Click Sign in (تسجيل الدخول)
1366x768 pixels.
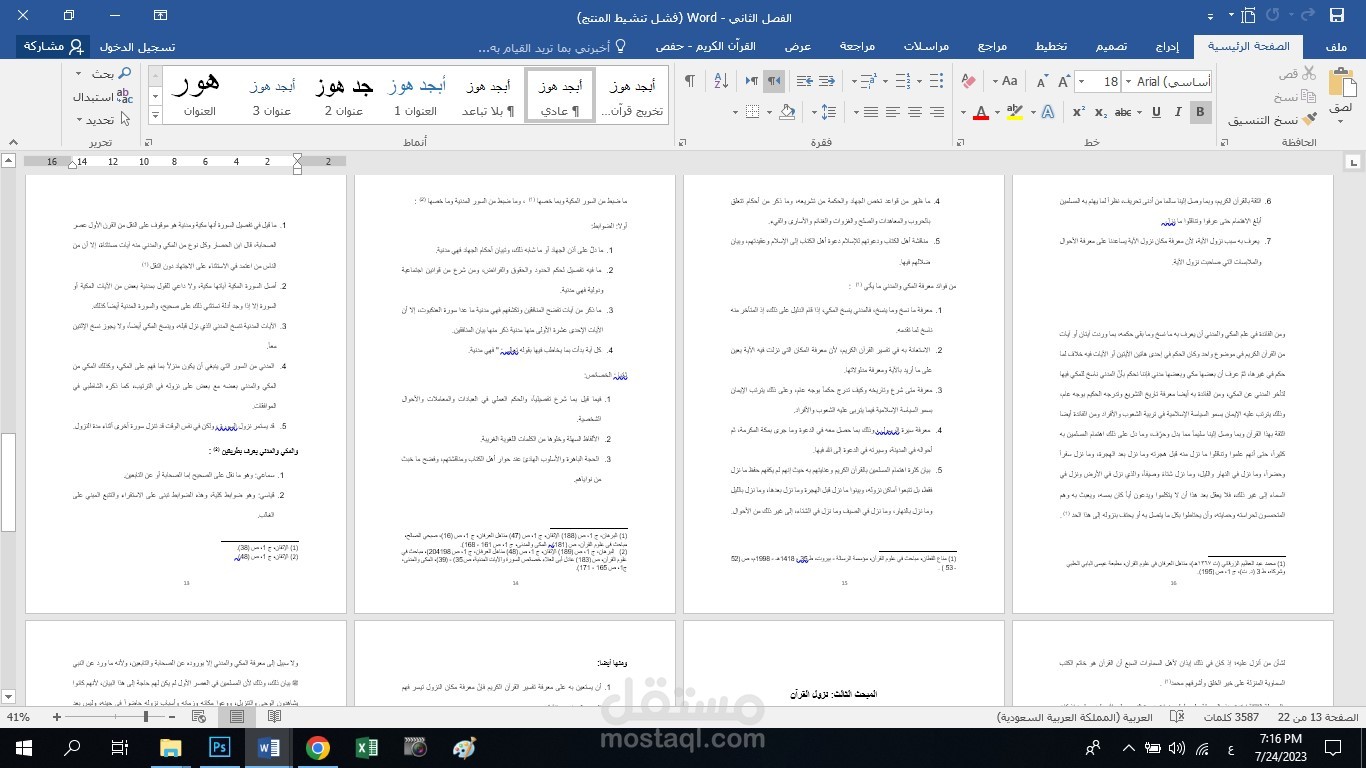coord(137,46)
